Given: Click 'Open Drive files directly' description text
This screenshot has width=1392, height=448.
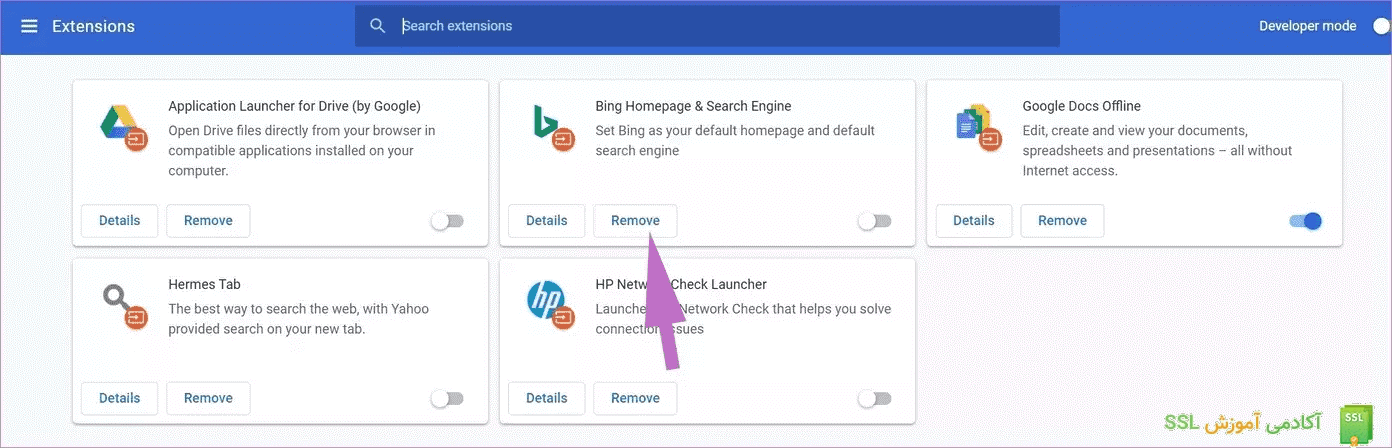Looking at the screenshot, I should coord(302,150).
